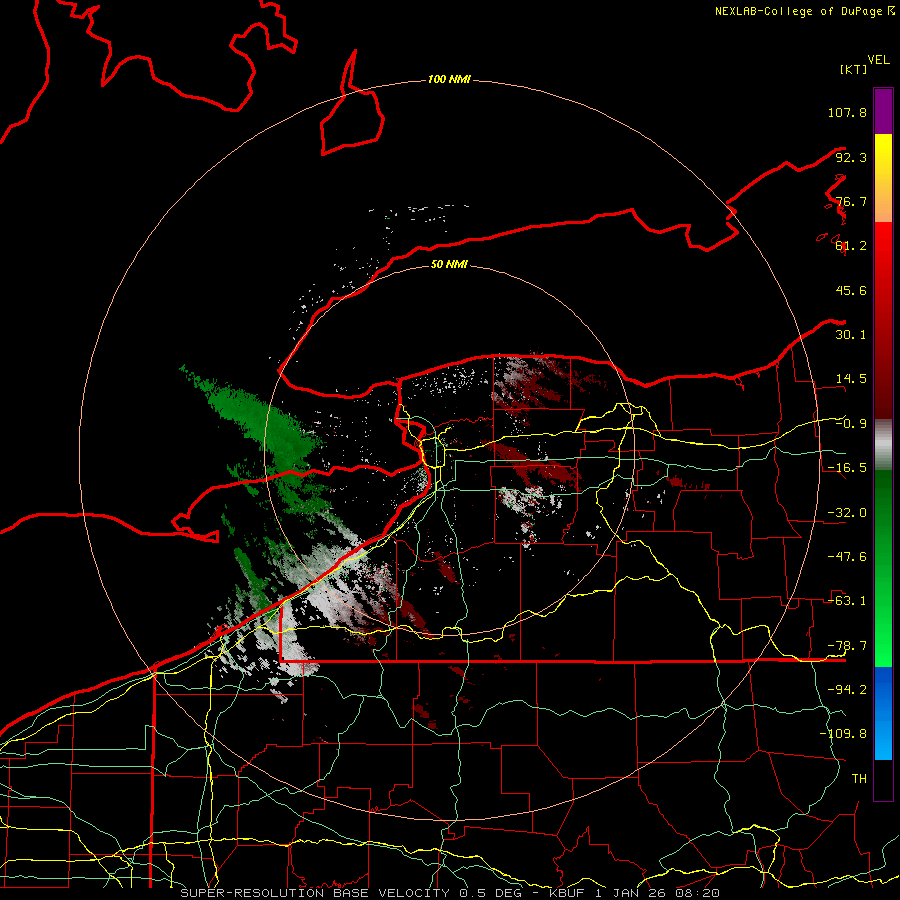Click the 107.8 velocity scale value

(x=847, y=112)
